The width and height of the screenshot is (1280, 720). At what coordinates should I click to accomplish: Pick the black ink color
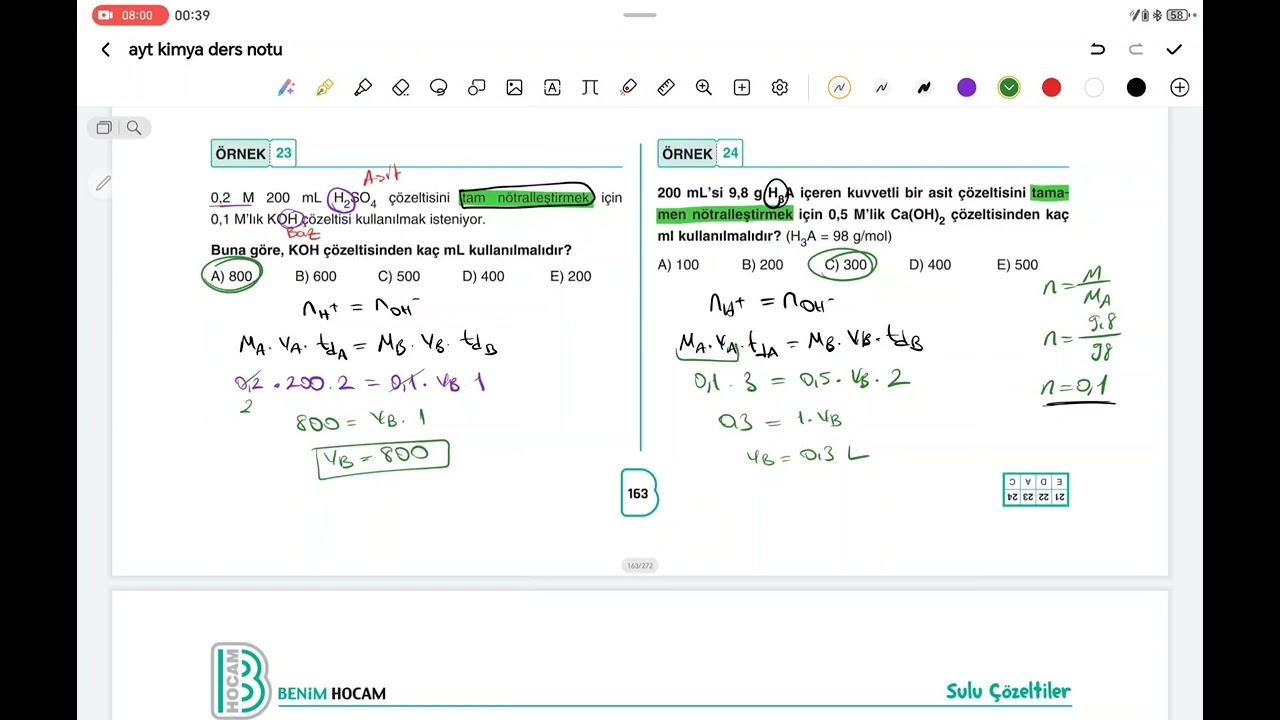tap(1136, 88)
